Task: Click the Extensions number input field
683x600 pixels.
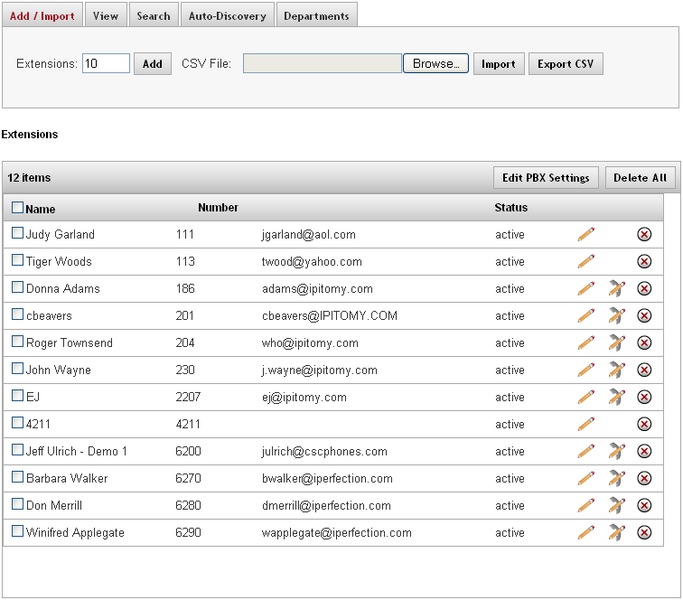Action: 106,64
